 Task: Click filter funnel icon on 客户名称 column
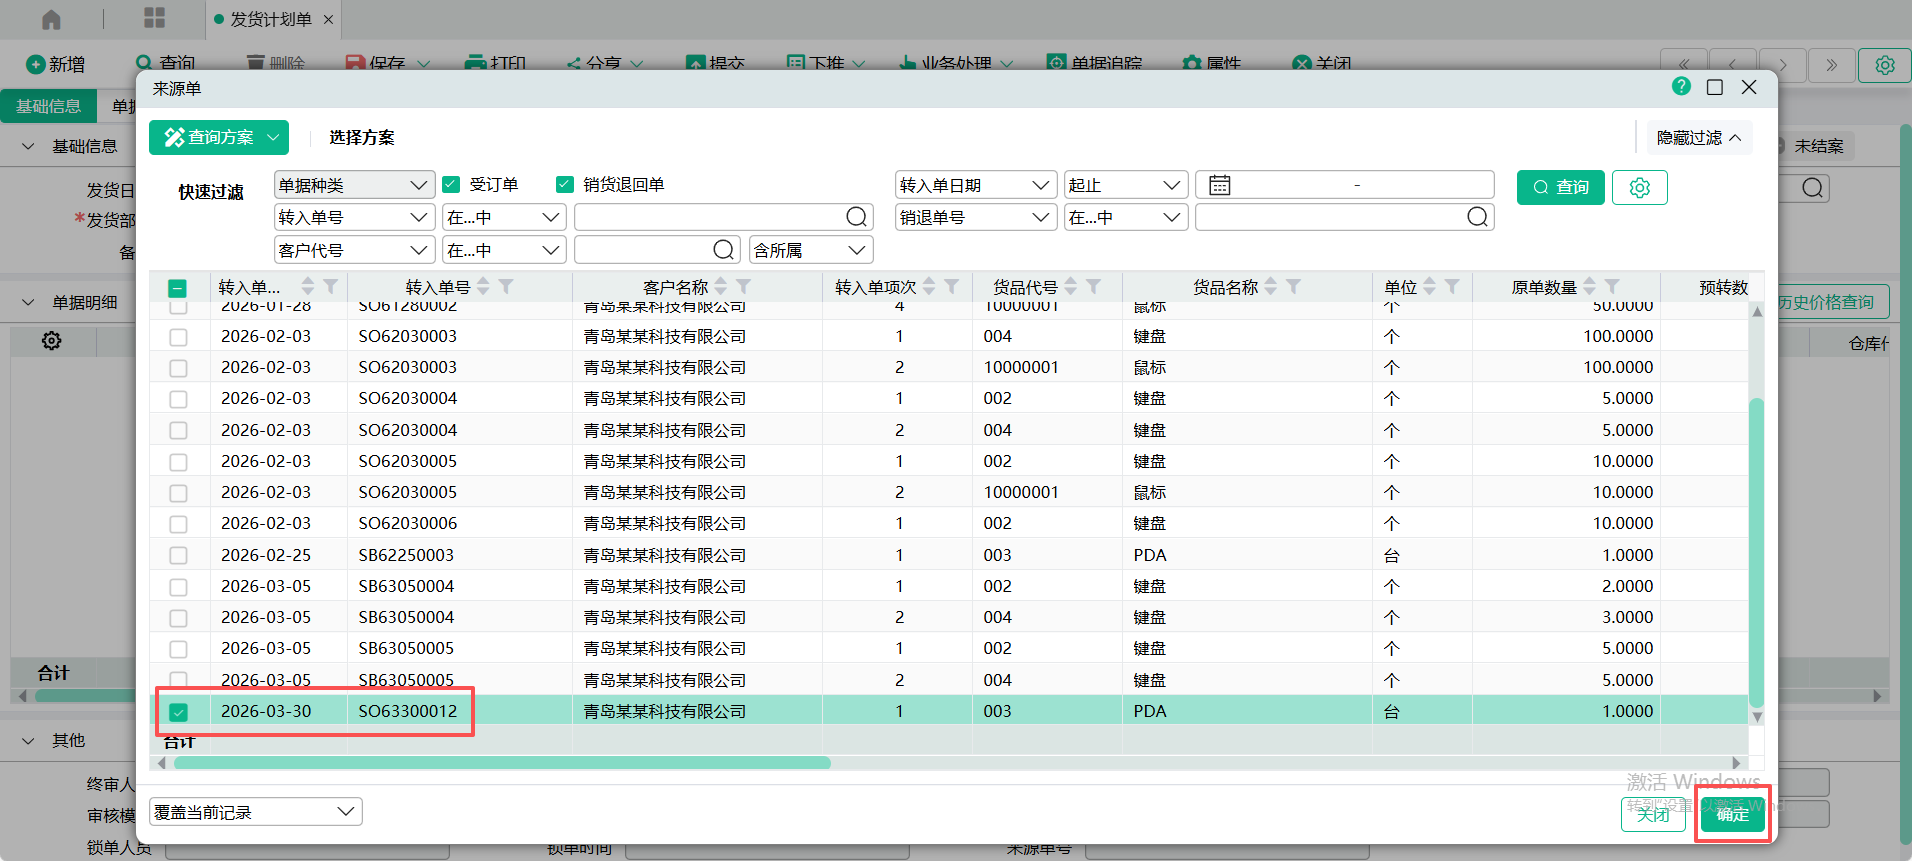pos(744,287)
